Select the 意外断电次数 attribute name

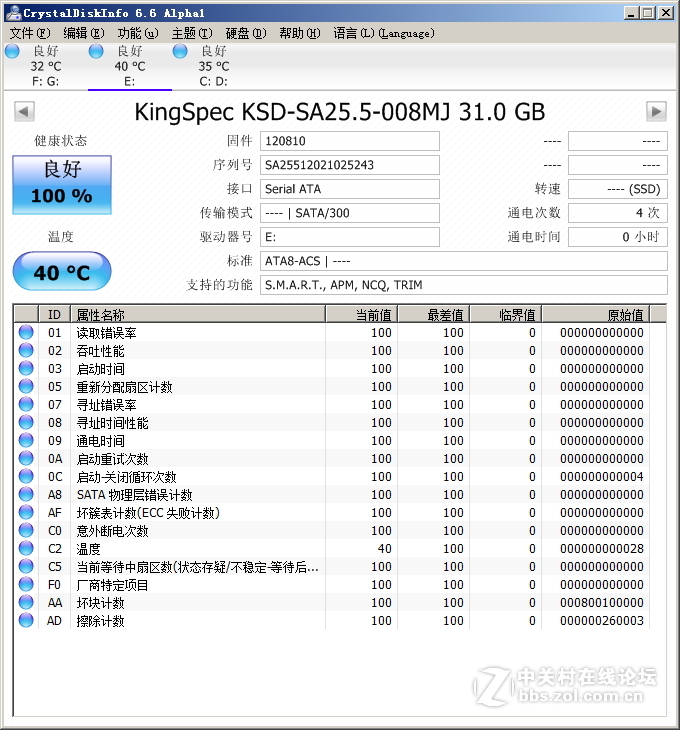(x=112, y=531)
